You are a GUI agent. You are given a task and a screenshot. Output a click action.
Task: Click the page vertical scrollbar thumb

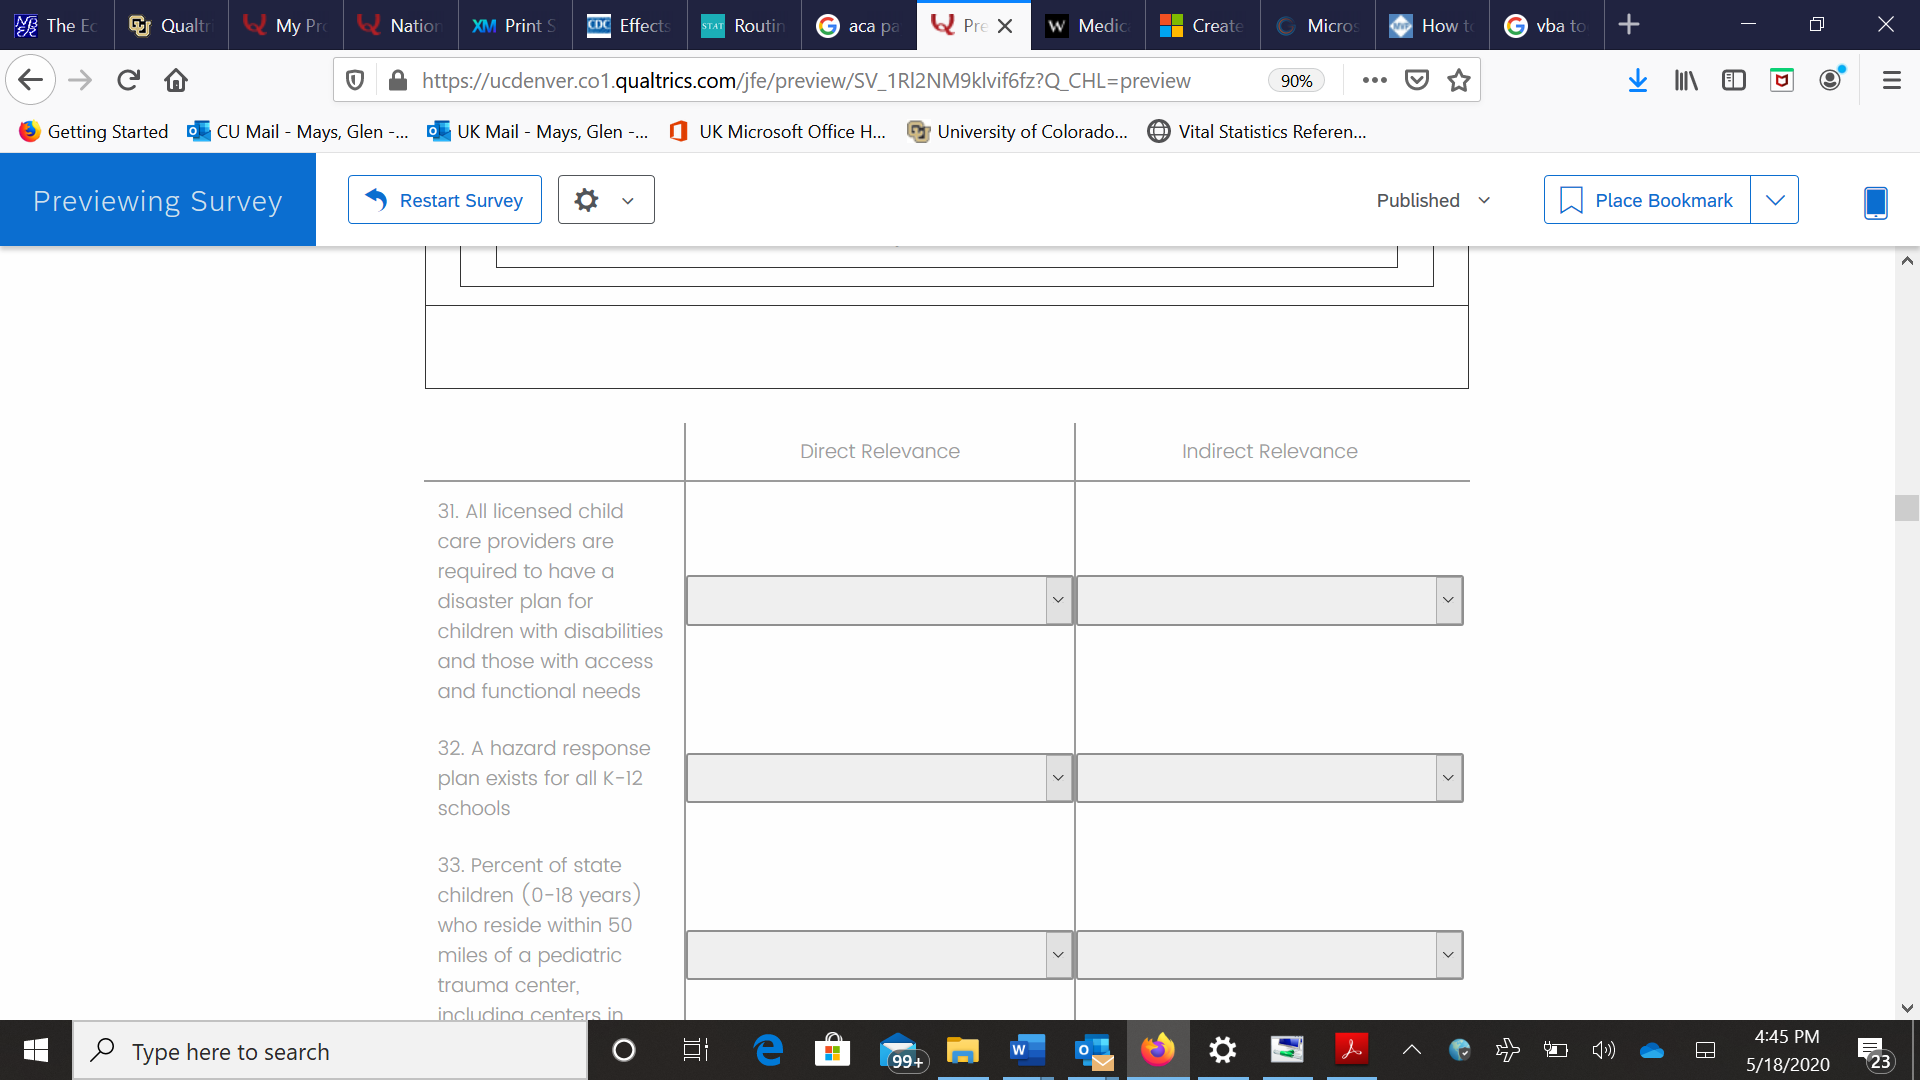(x=1906, y=508)
